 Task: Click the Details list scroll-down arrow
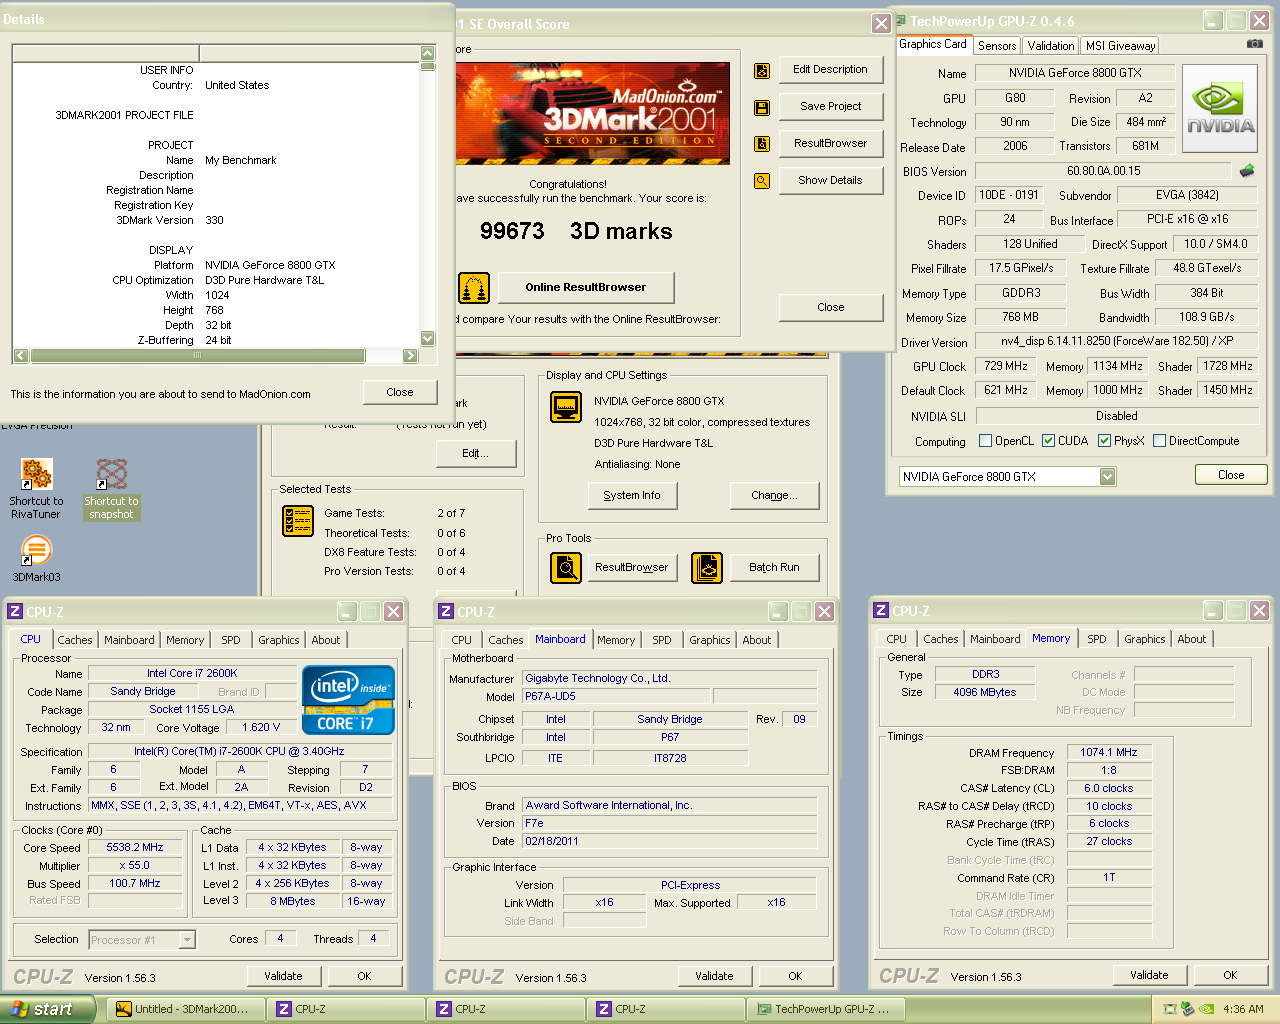tap(428, 339)
